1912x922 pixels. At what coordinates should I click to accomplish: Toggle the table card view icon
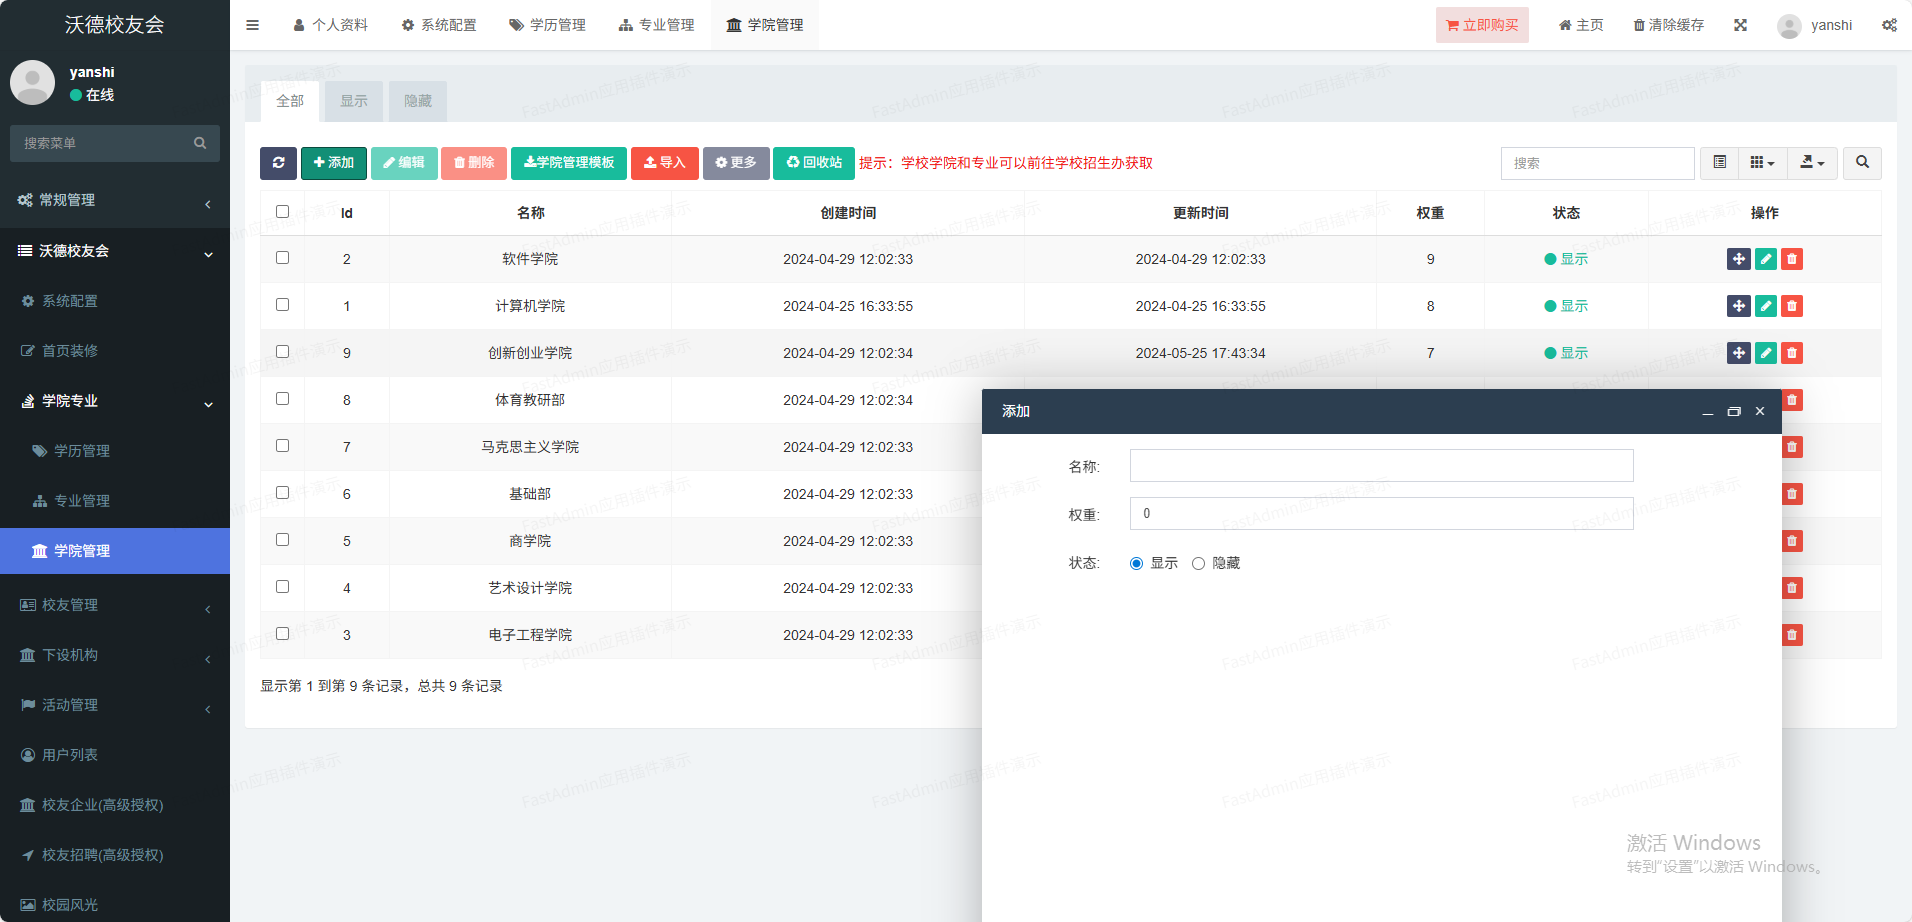tap(1719, 163)
